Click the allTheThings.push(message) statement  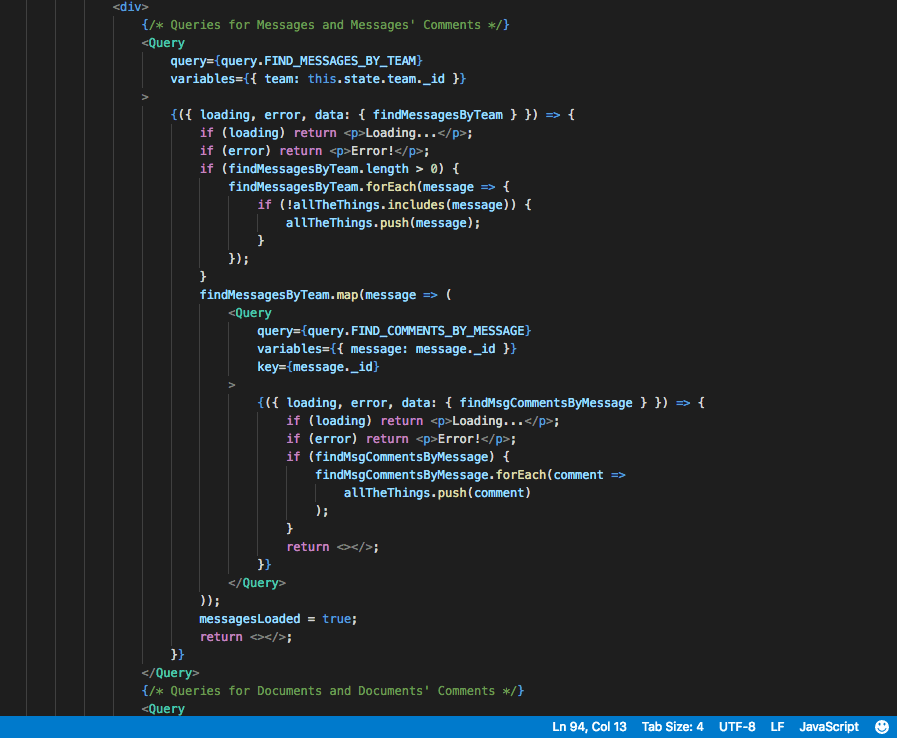[x=383, y=223]
